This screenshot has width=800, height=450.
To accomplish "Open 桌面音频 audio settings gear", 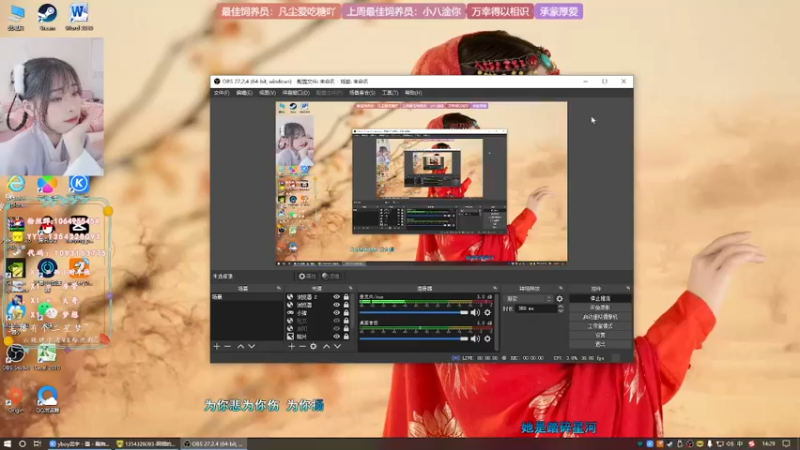I will point(487,338).
